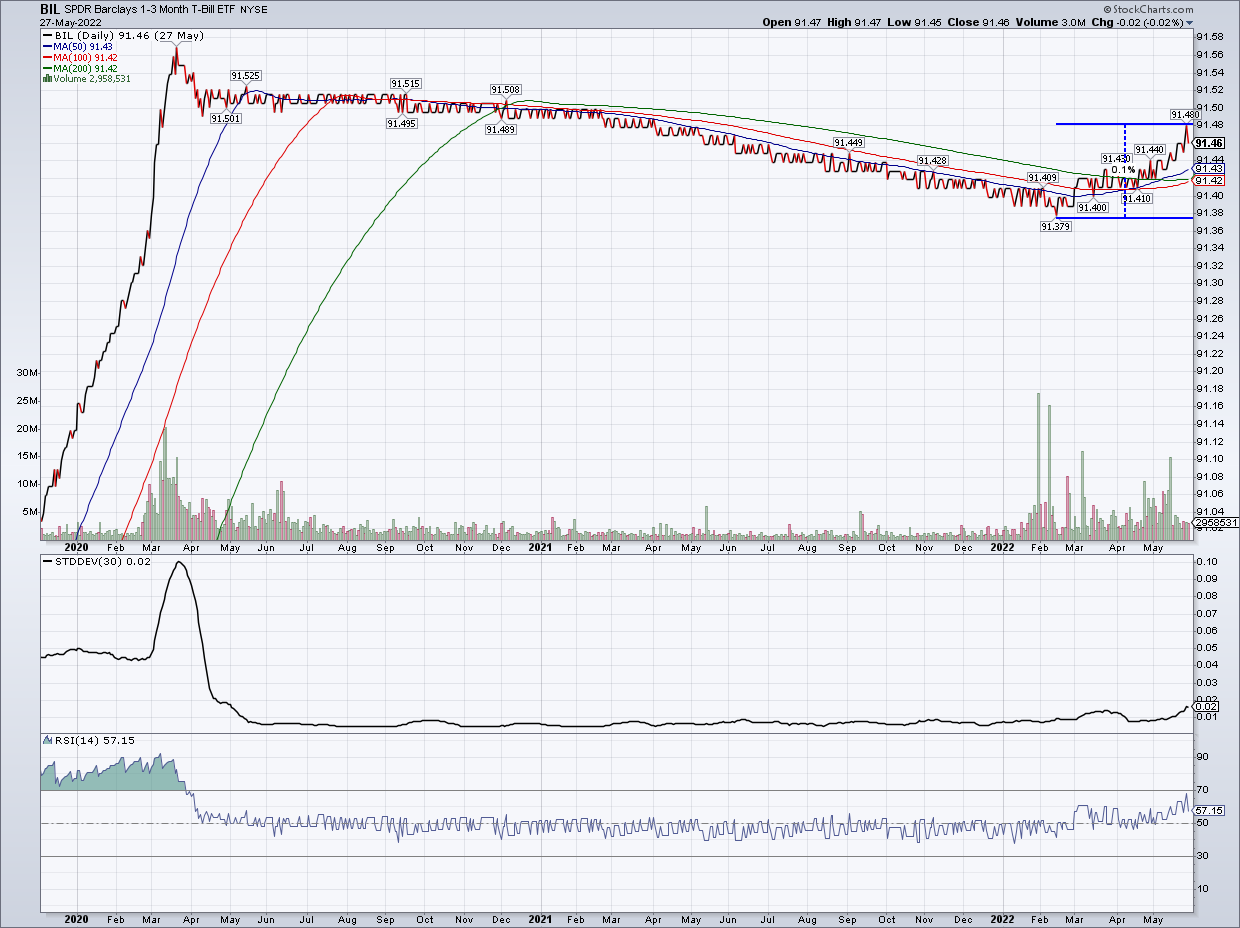The width and height of the screenshot is (1240, 928).
Task: Click the 91.449 price label
Action: (848, 143)
